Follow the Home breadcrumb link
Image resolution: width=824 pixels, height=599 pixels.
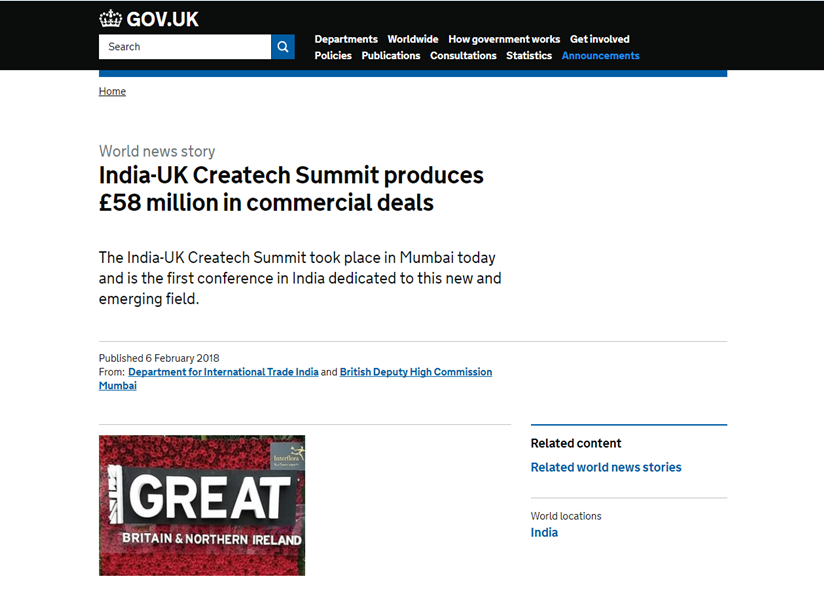pos(112,91)
